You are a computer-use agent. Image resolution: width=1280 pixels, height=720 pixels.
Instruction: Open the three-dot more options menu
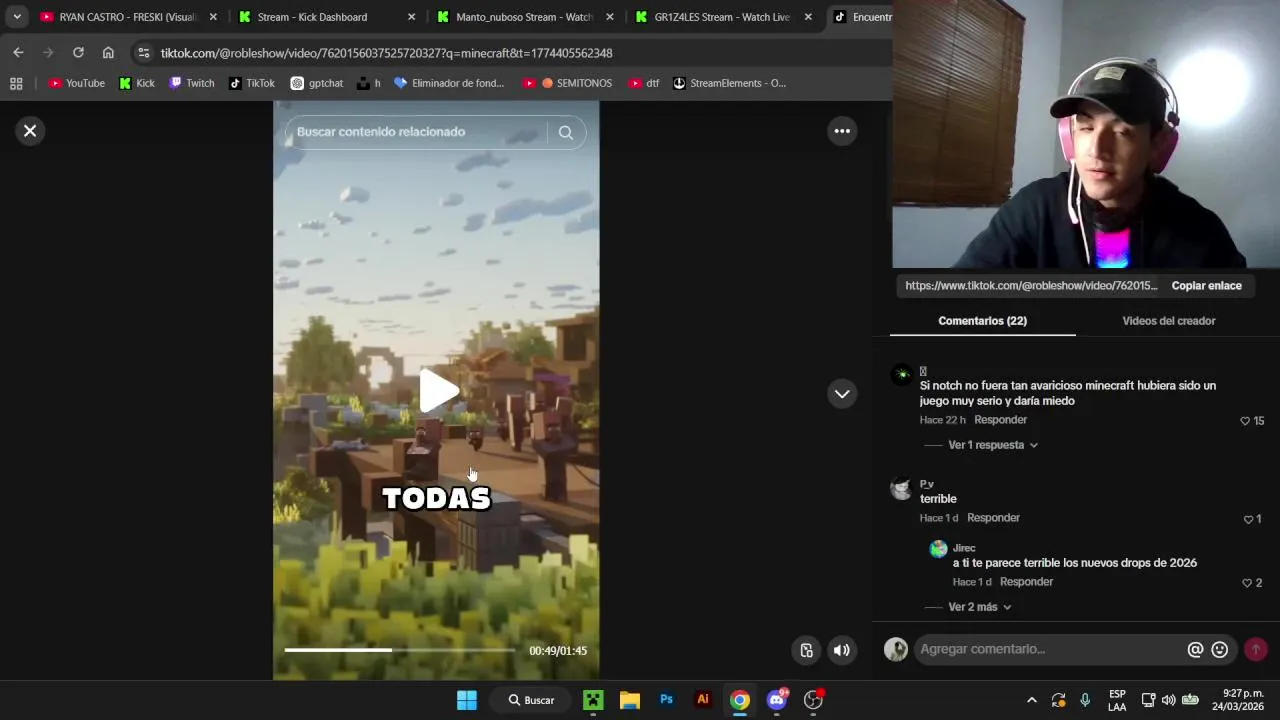click(842, 131)
